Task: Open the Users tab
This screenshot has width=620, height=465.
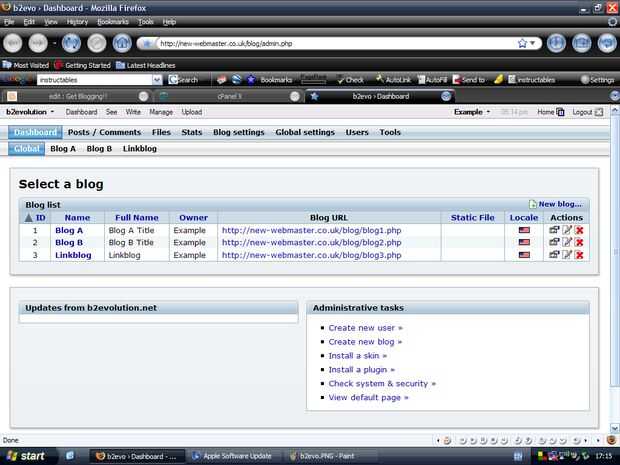Action: (x=357, y=132)
